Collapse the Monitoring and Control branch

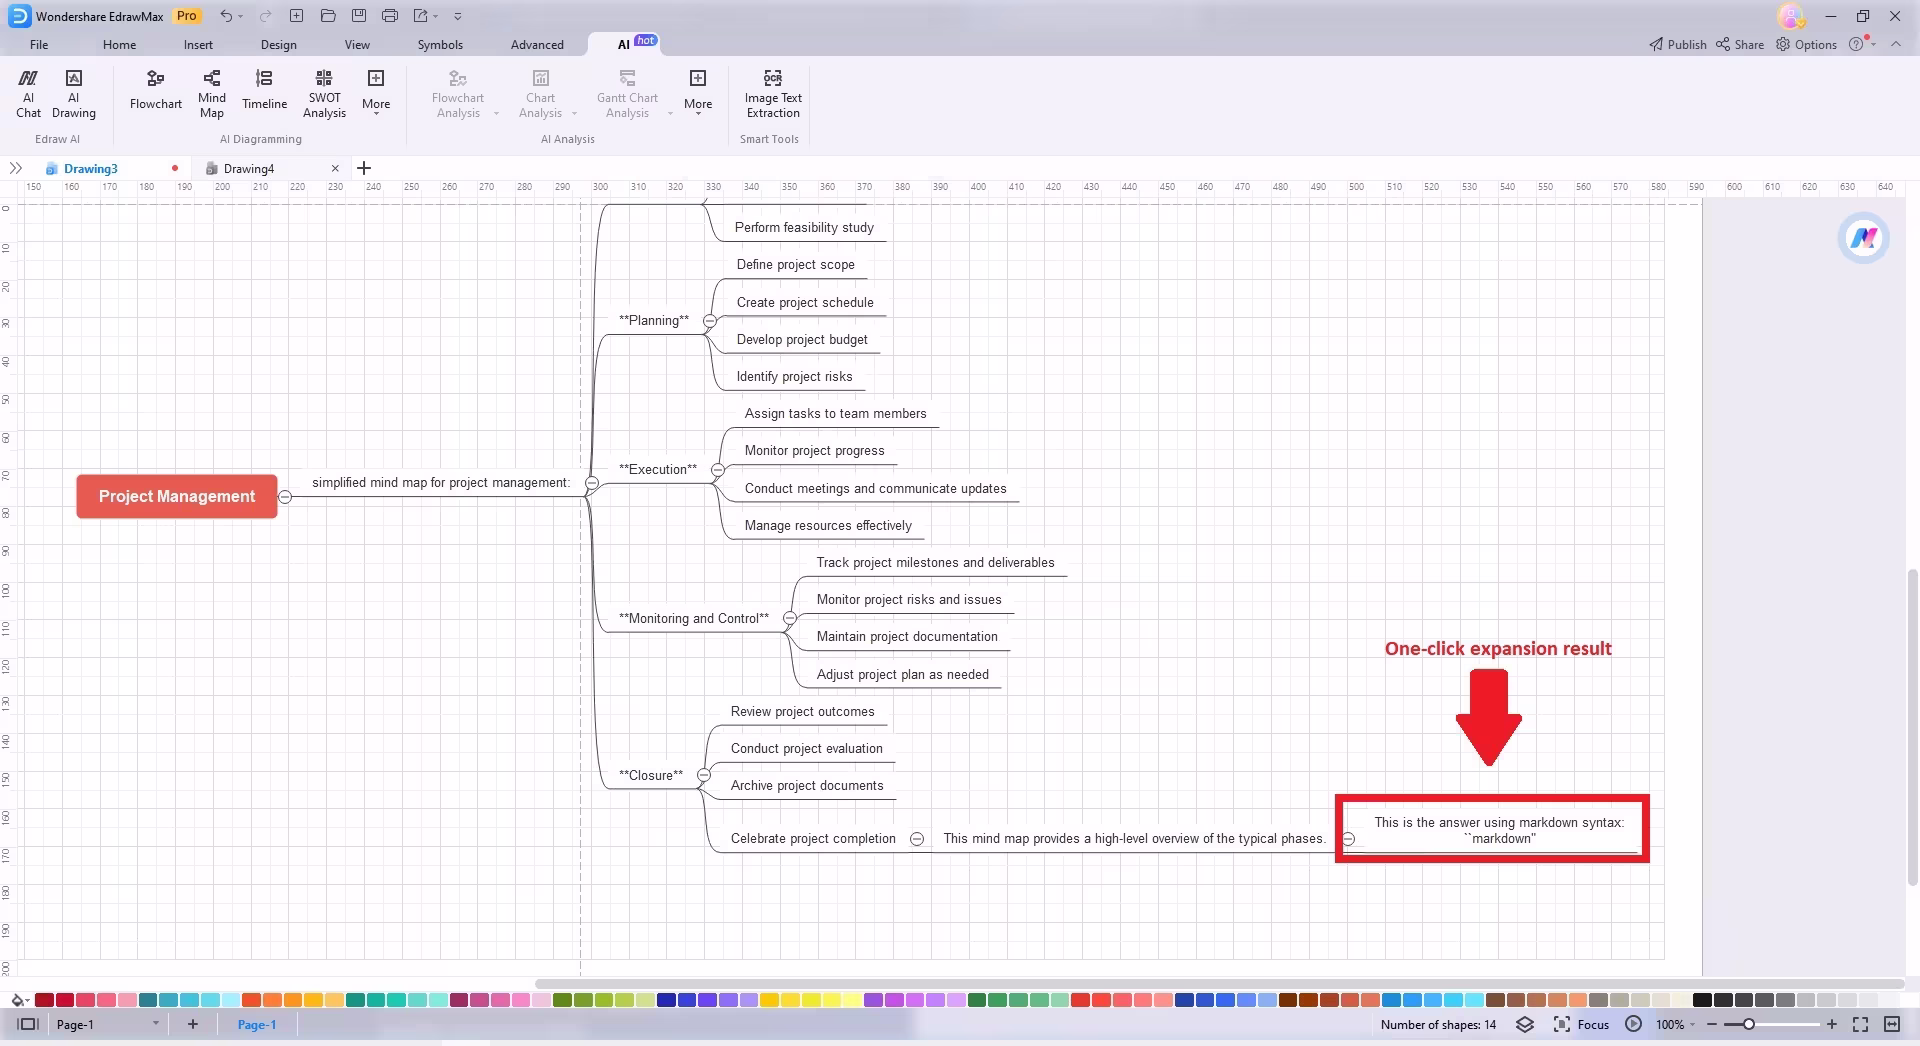point(789,619)
